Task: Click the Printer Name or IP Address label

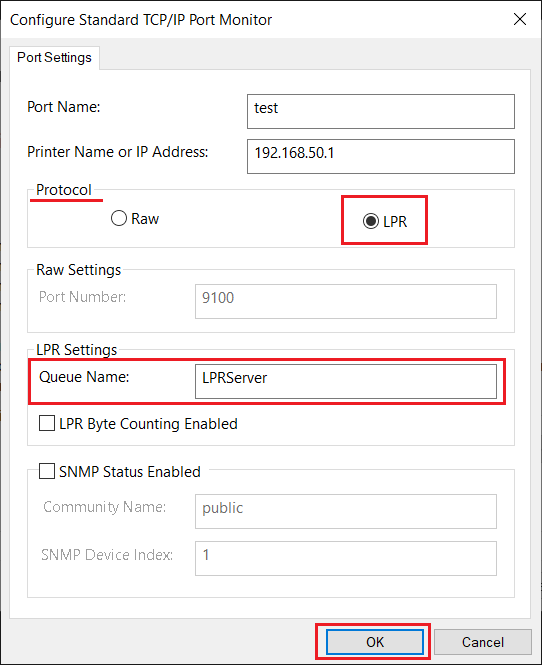Action: (x=117, y=152)
